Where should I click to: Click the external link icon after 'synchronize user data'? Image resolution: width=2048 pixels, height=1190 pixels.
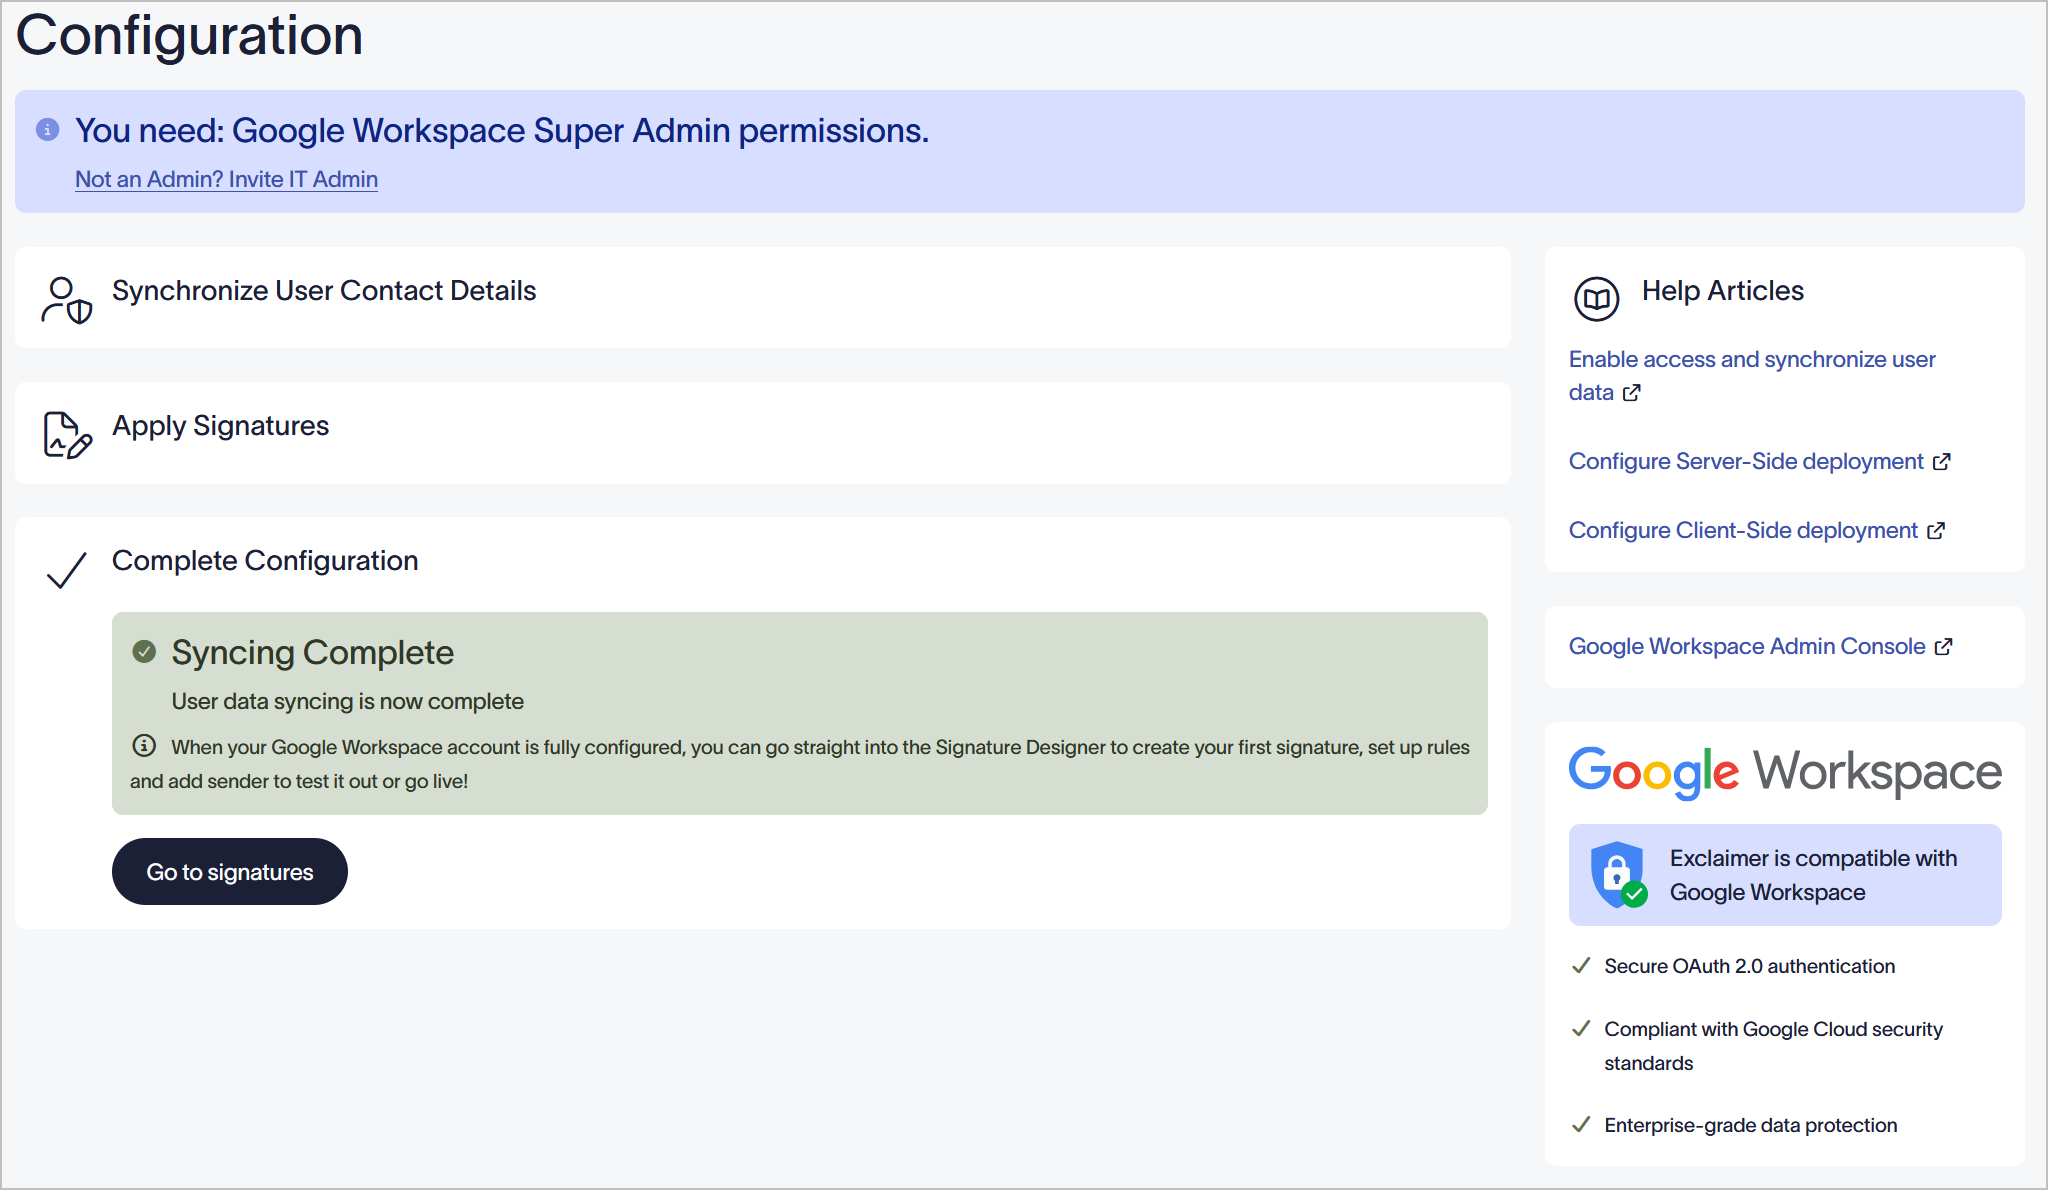tap(1632, 393)
